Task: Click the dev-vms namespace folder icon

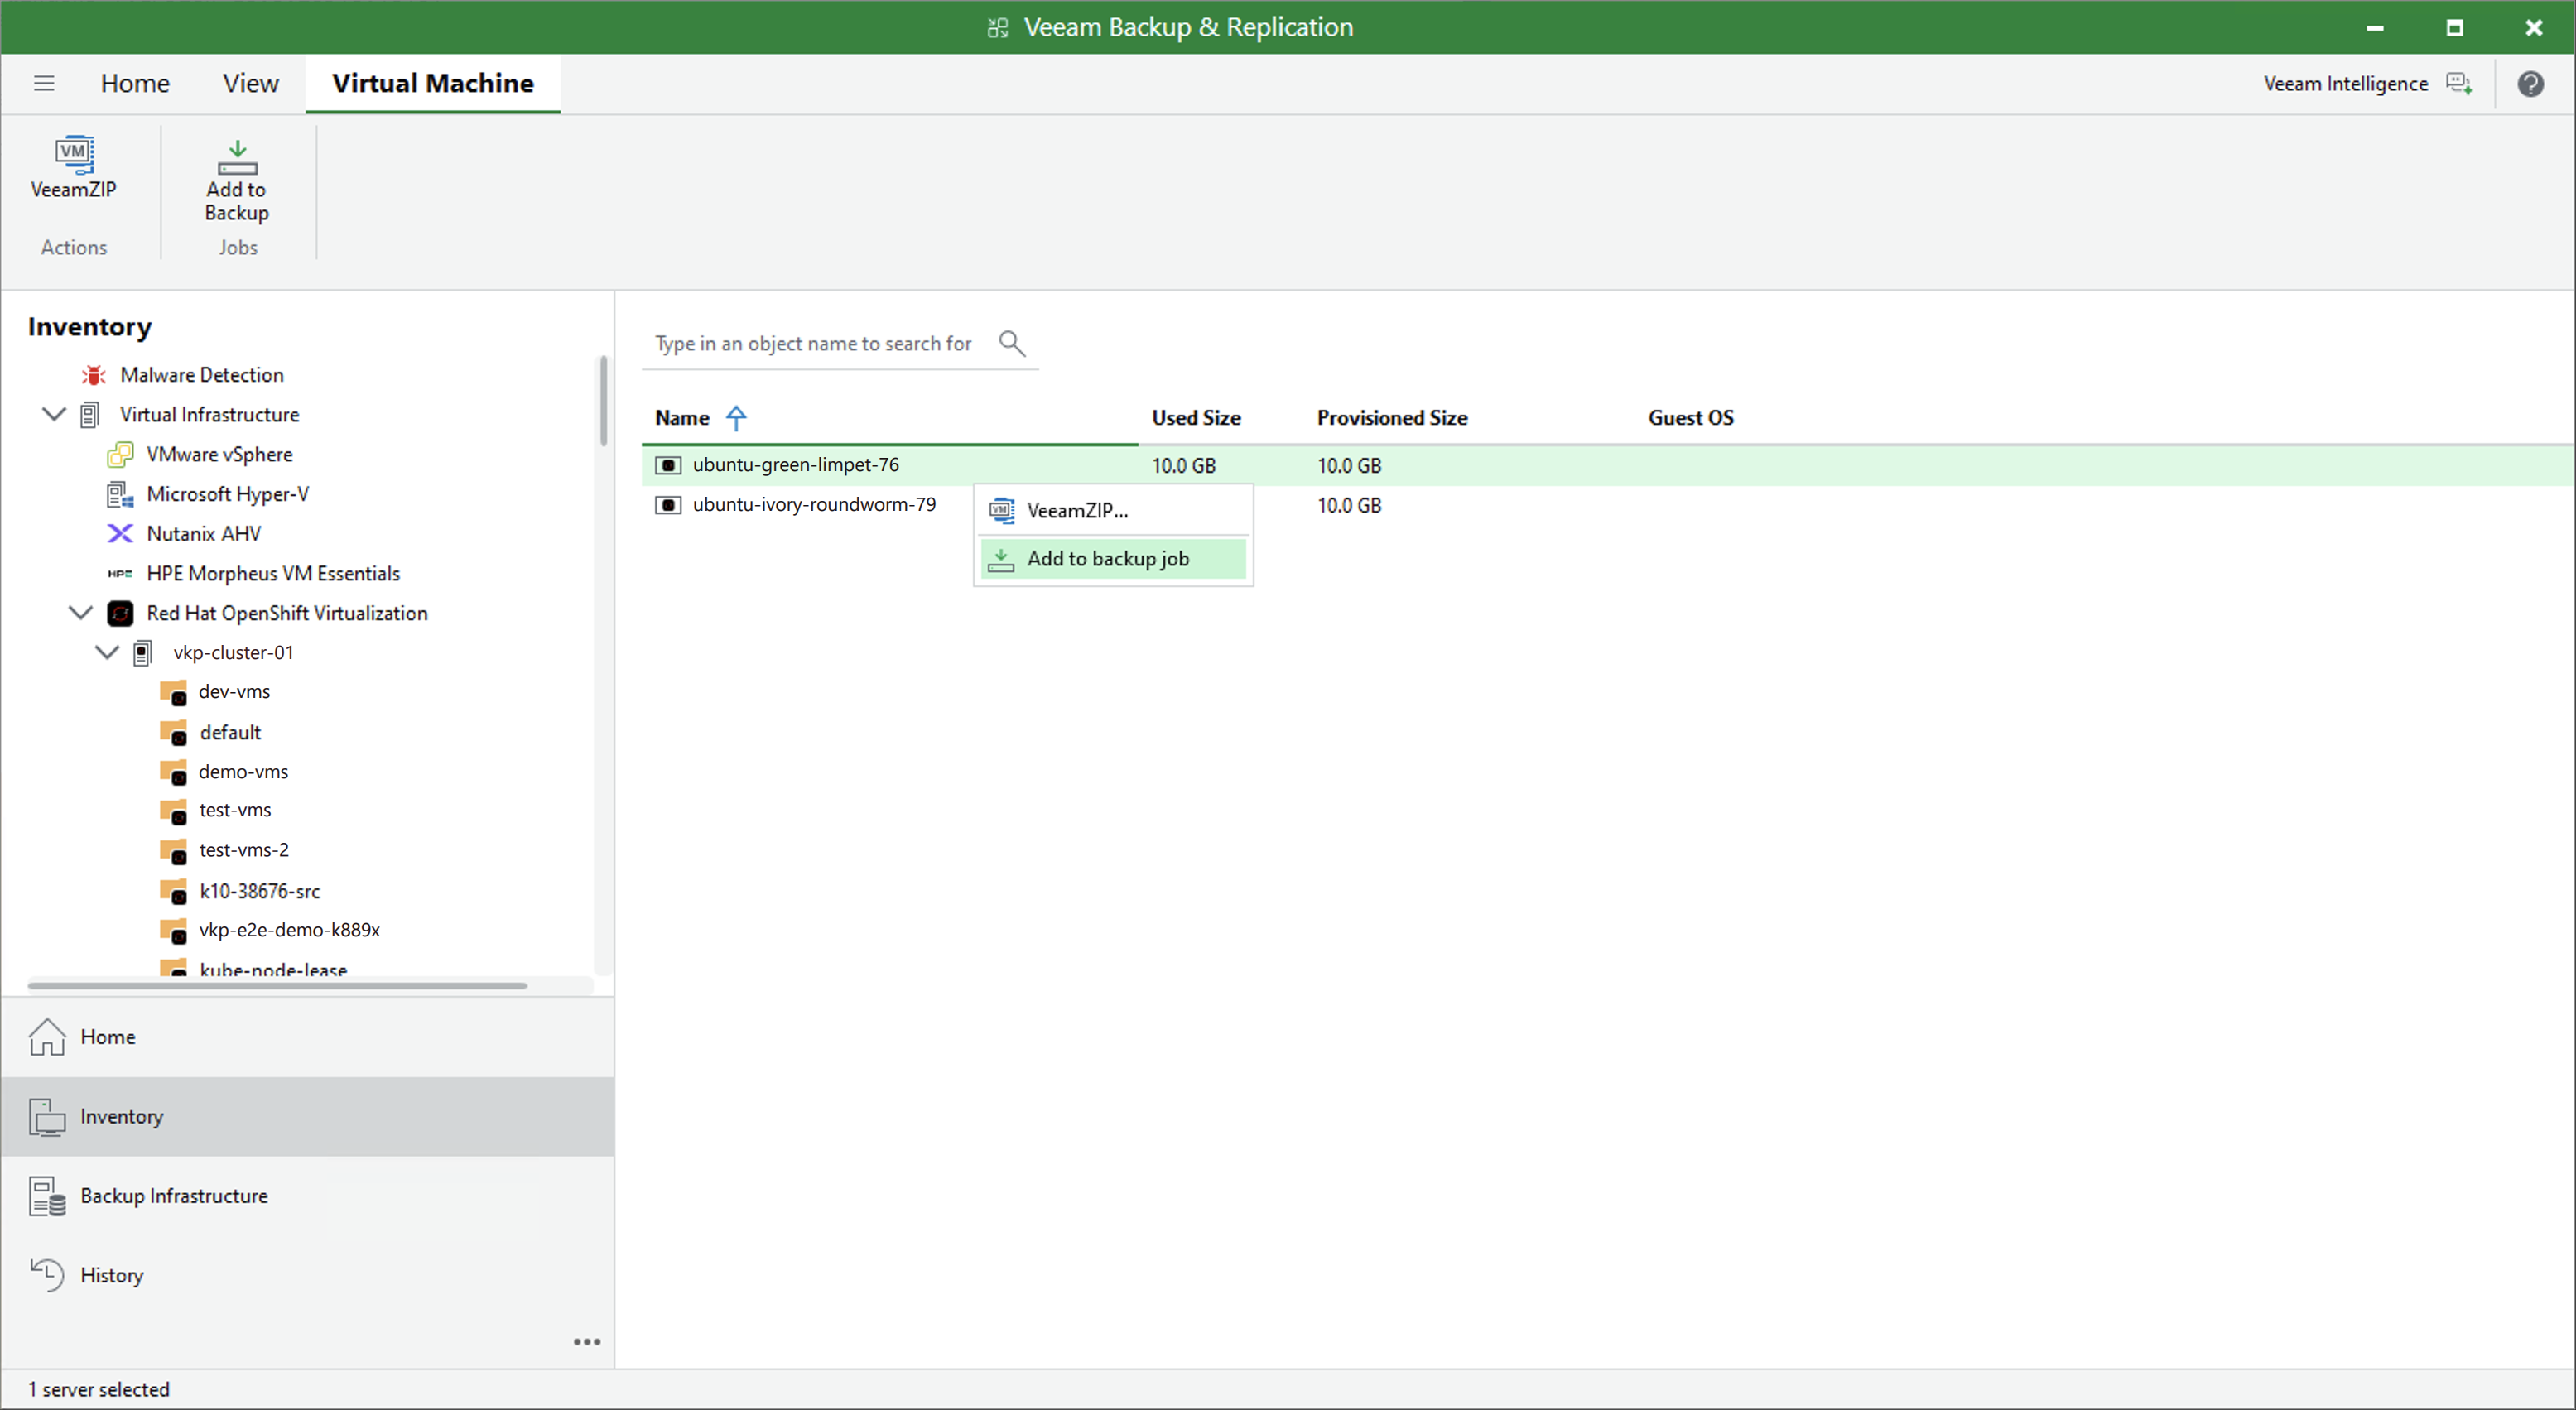Action: coord(174,692)
